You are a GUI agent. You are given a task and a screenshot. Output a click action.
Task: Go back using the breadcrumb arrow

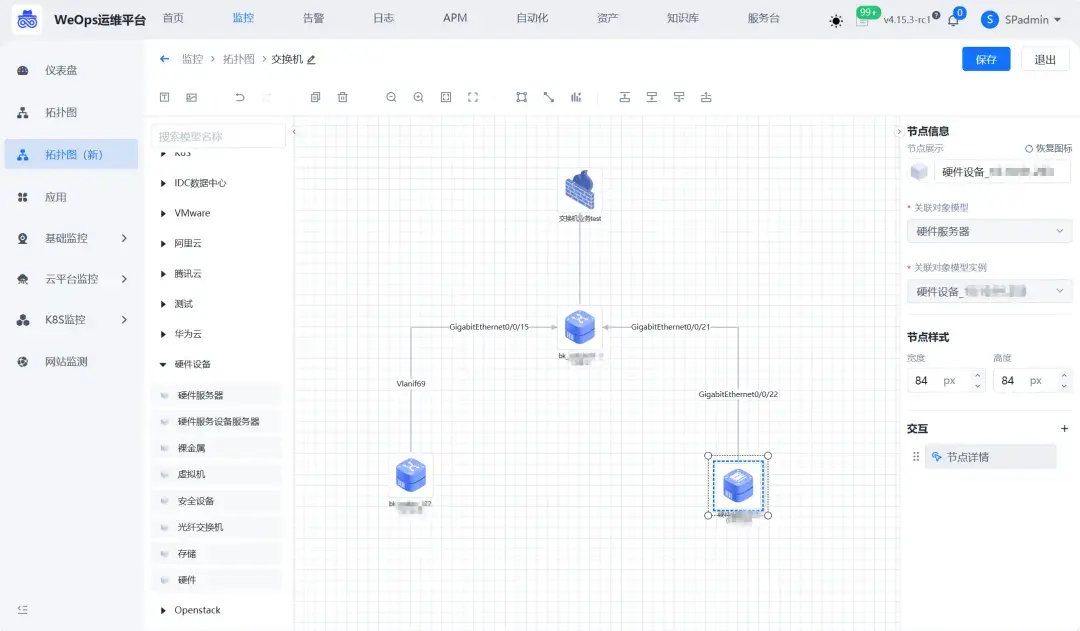(x=165, y=59)
